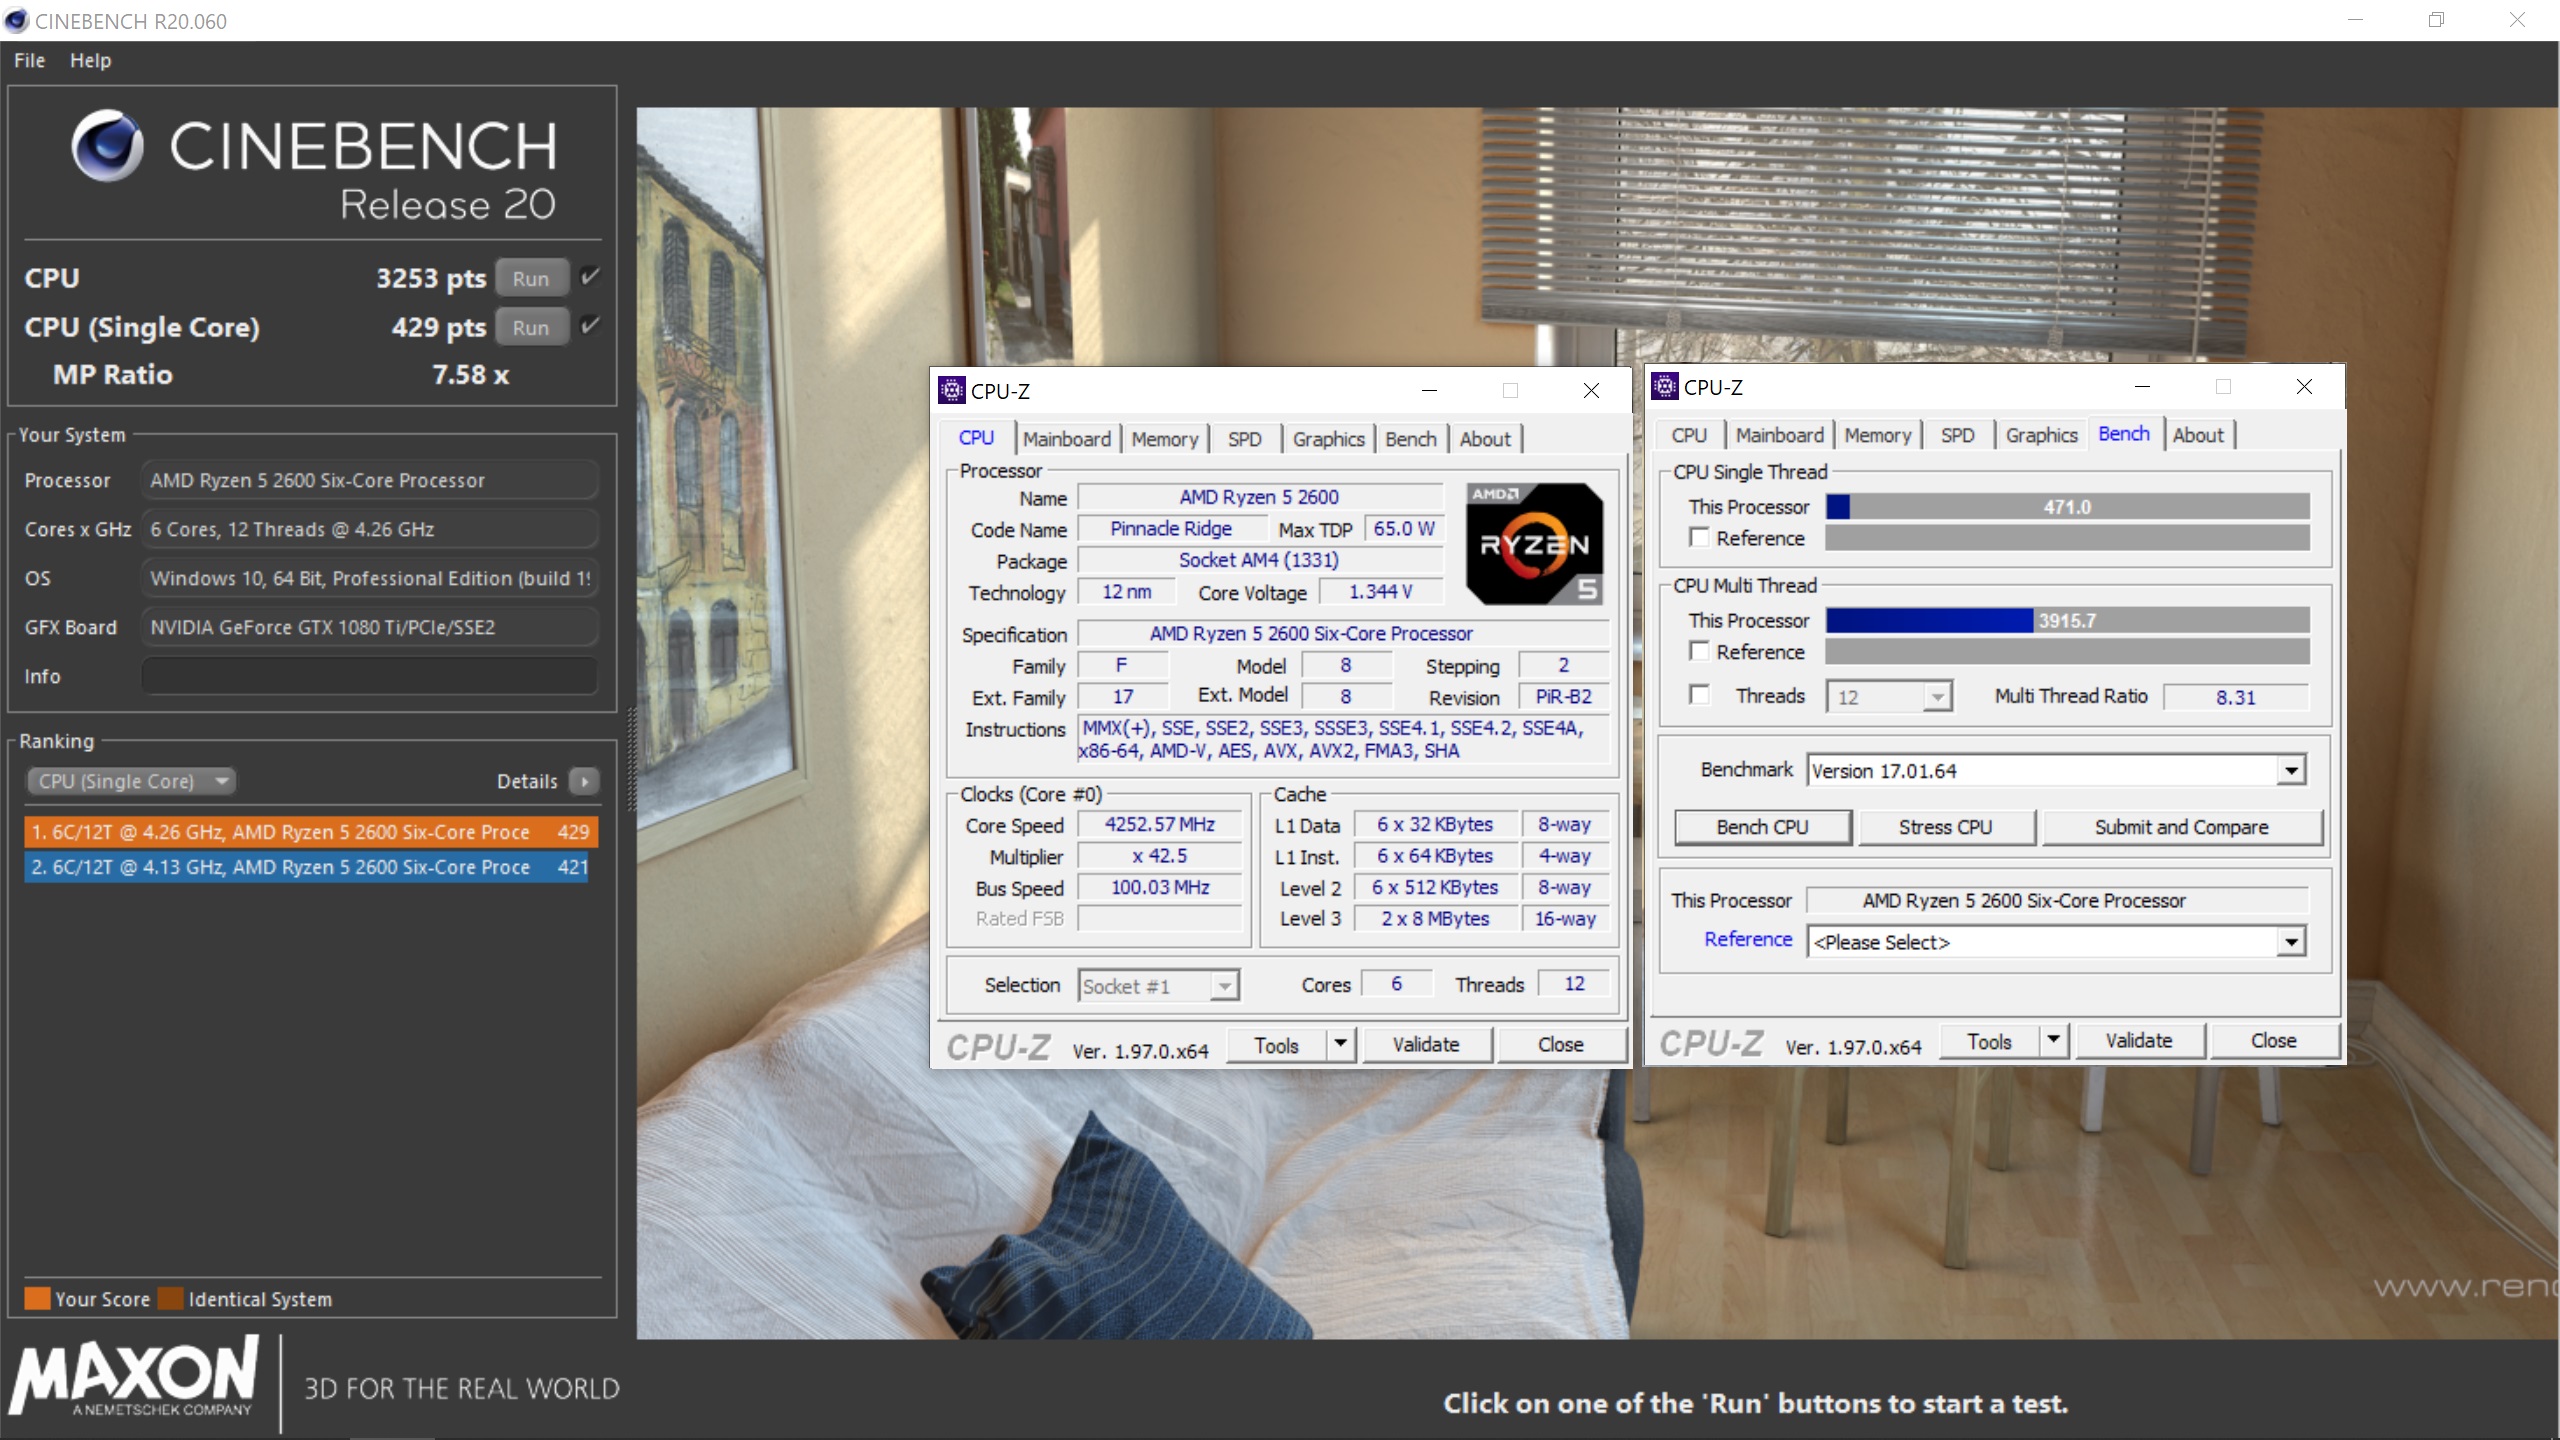Switch to Bench tab in left CPU-Z window
2560x1440 pixels.
1410,439
